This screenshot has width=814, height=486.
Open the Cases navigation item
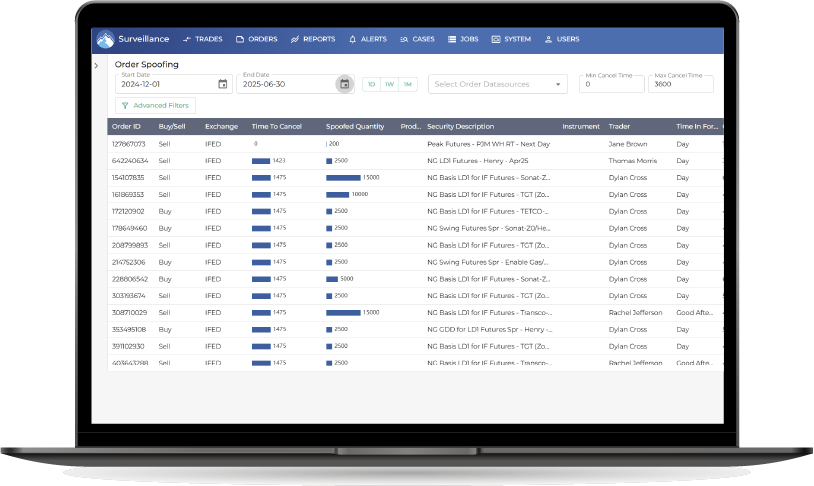click(x=416, y=40)
